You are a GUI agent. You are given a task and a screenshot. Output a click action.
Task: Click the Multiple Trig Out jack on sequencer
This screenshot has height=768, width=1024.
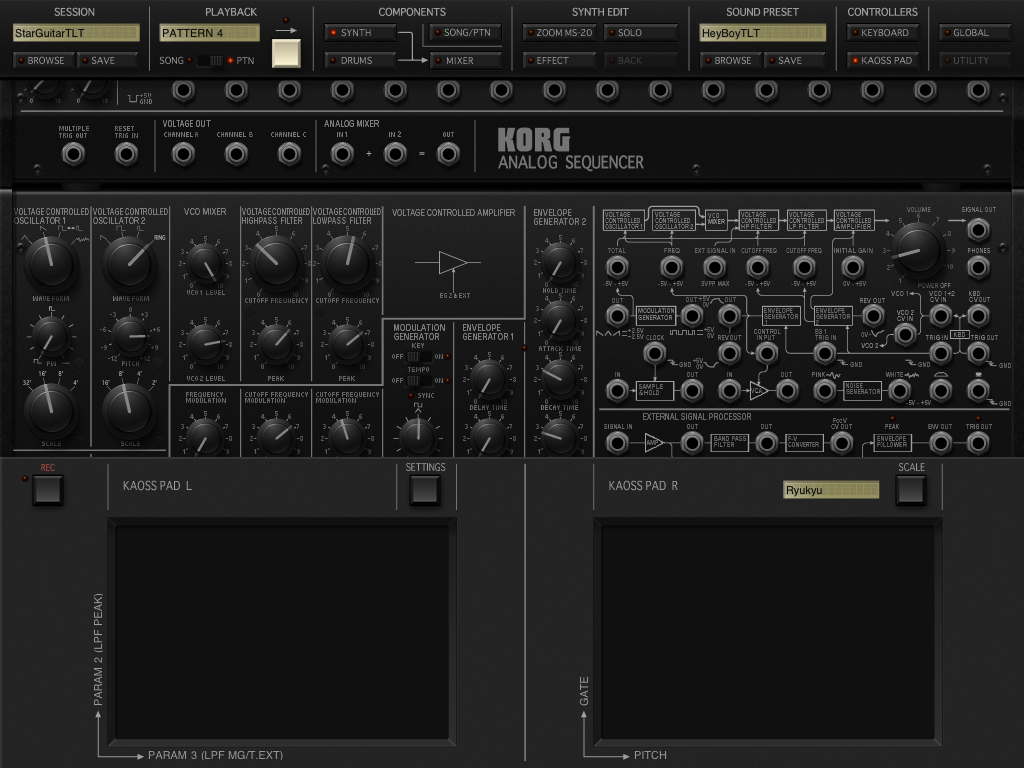coord(73,155)
